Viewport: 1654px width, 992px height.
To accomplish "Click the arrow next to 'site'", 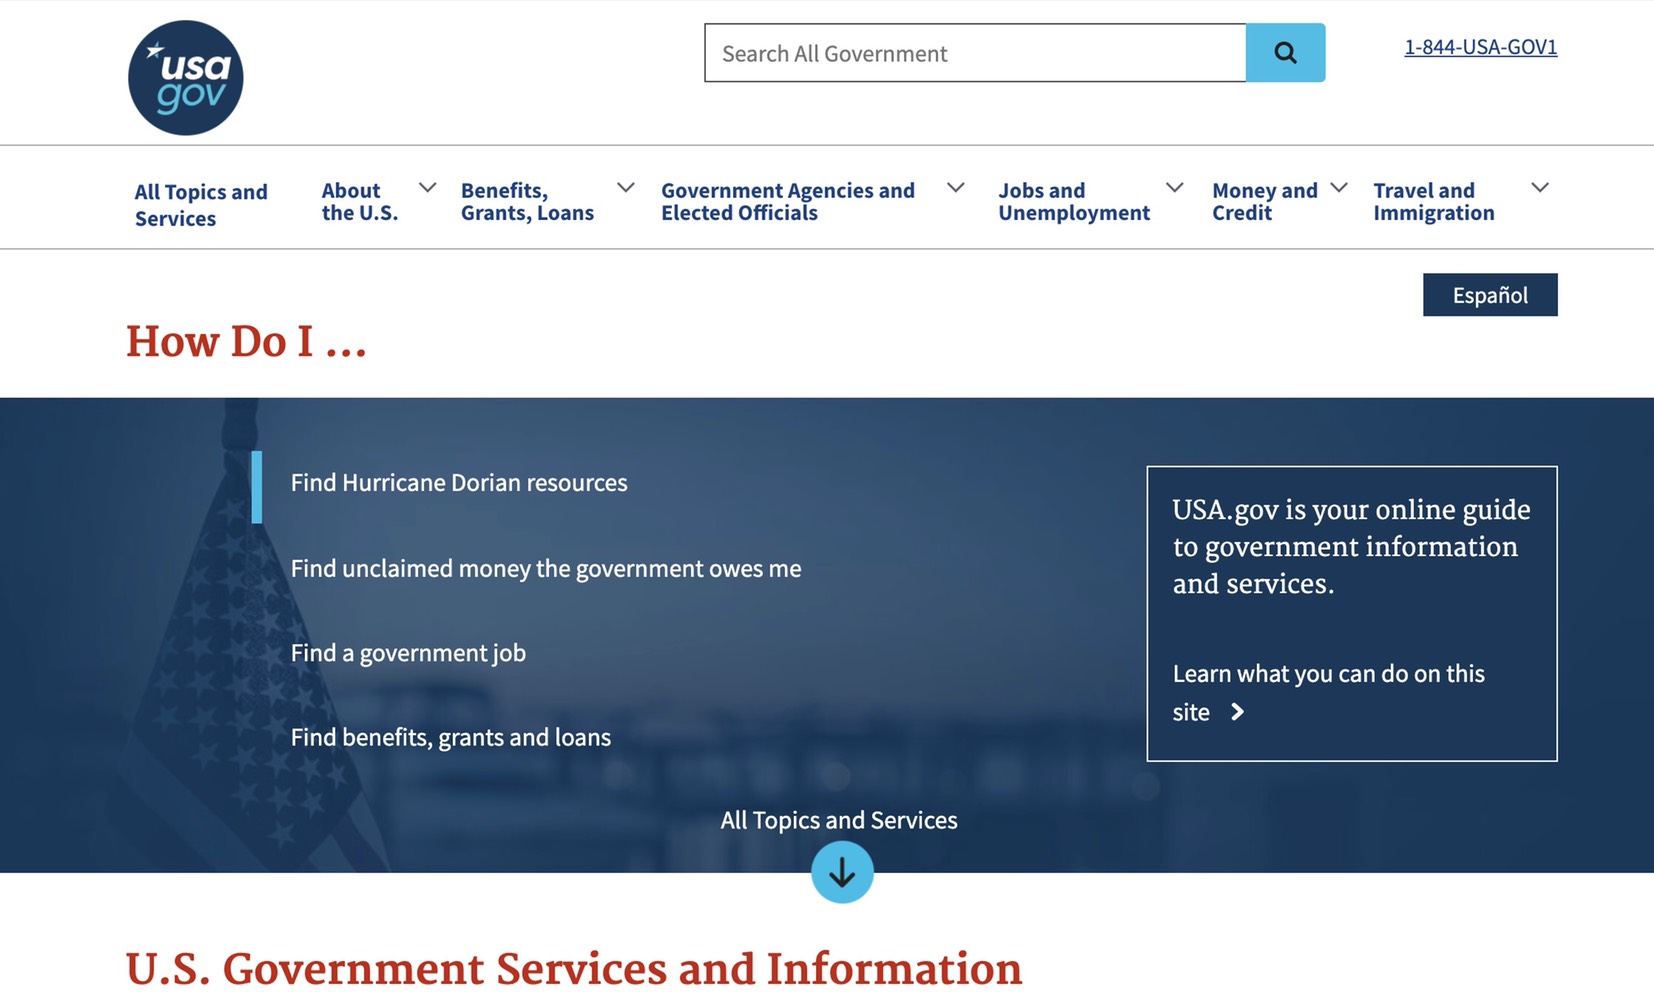I will coord(1237,712).
